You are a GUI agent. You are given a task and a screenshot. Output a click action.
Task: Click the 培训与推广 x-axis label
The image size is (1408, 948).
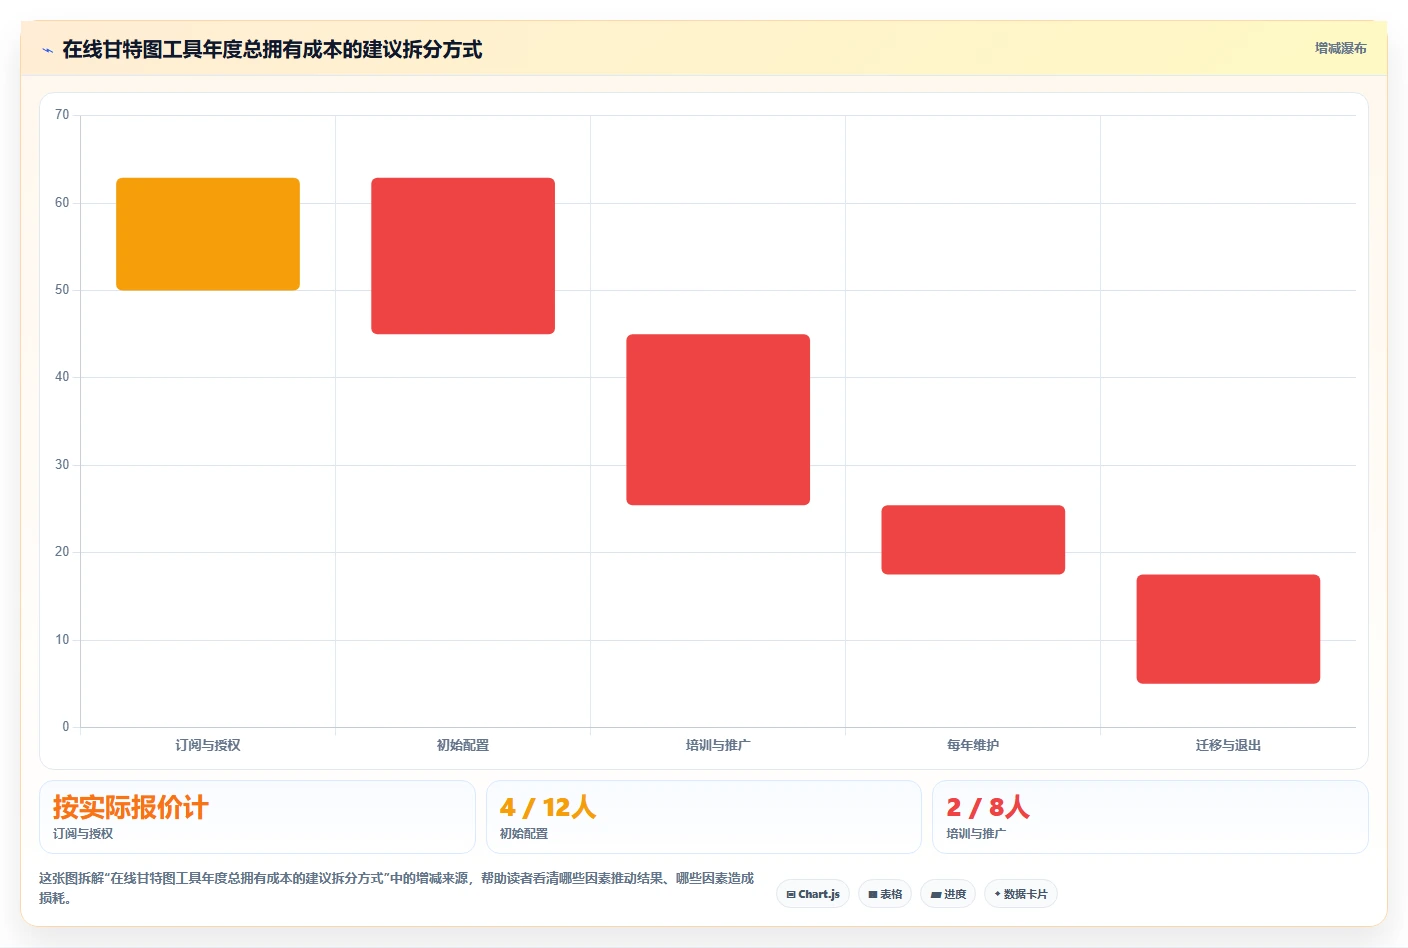coord(718,745)
